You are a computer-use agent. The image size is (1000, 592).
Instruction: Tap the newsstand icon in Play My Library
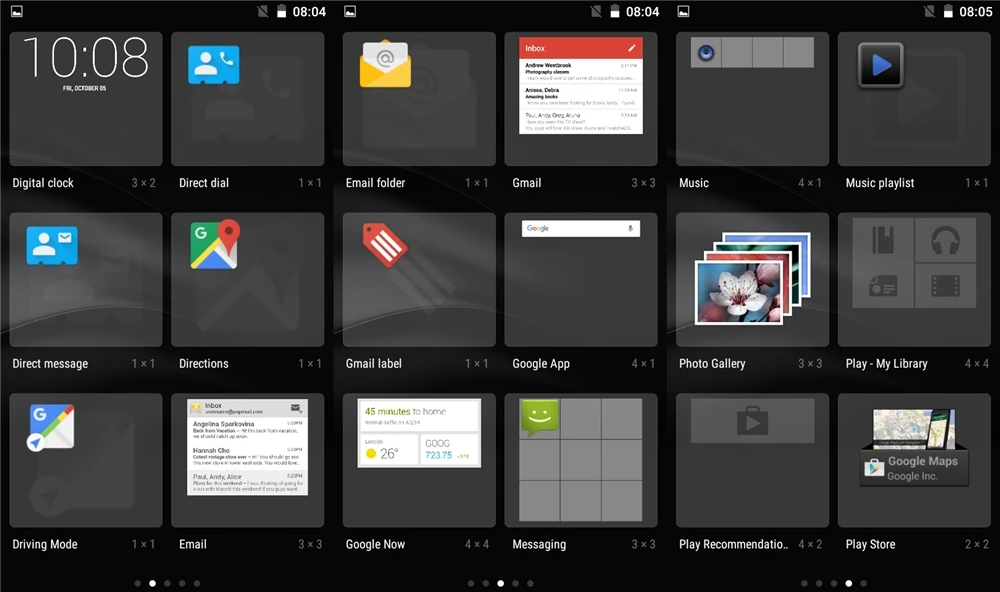coord(883,286)
